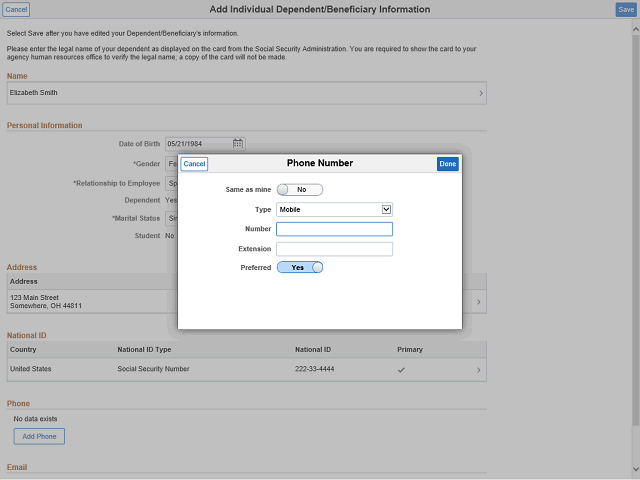Click the primary checkmark in National ID row
This screenshot has width=640, height=480.
(401, 370)
